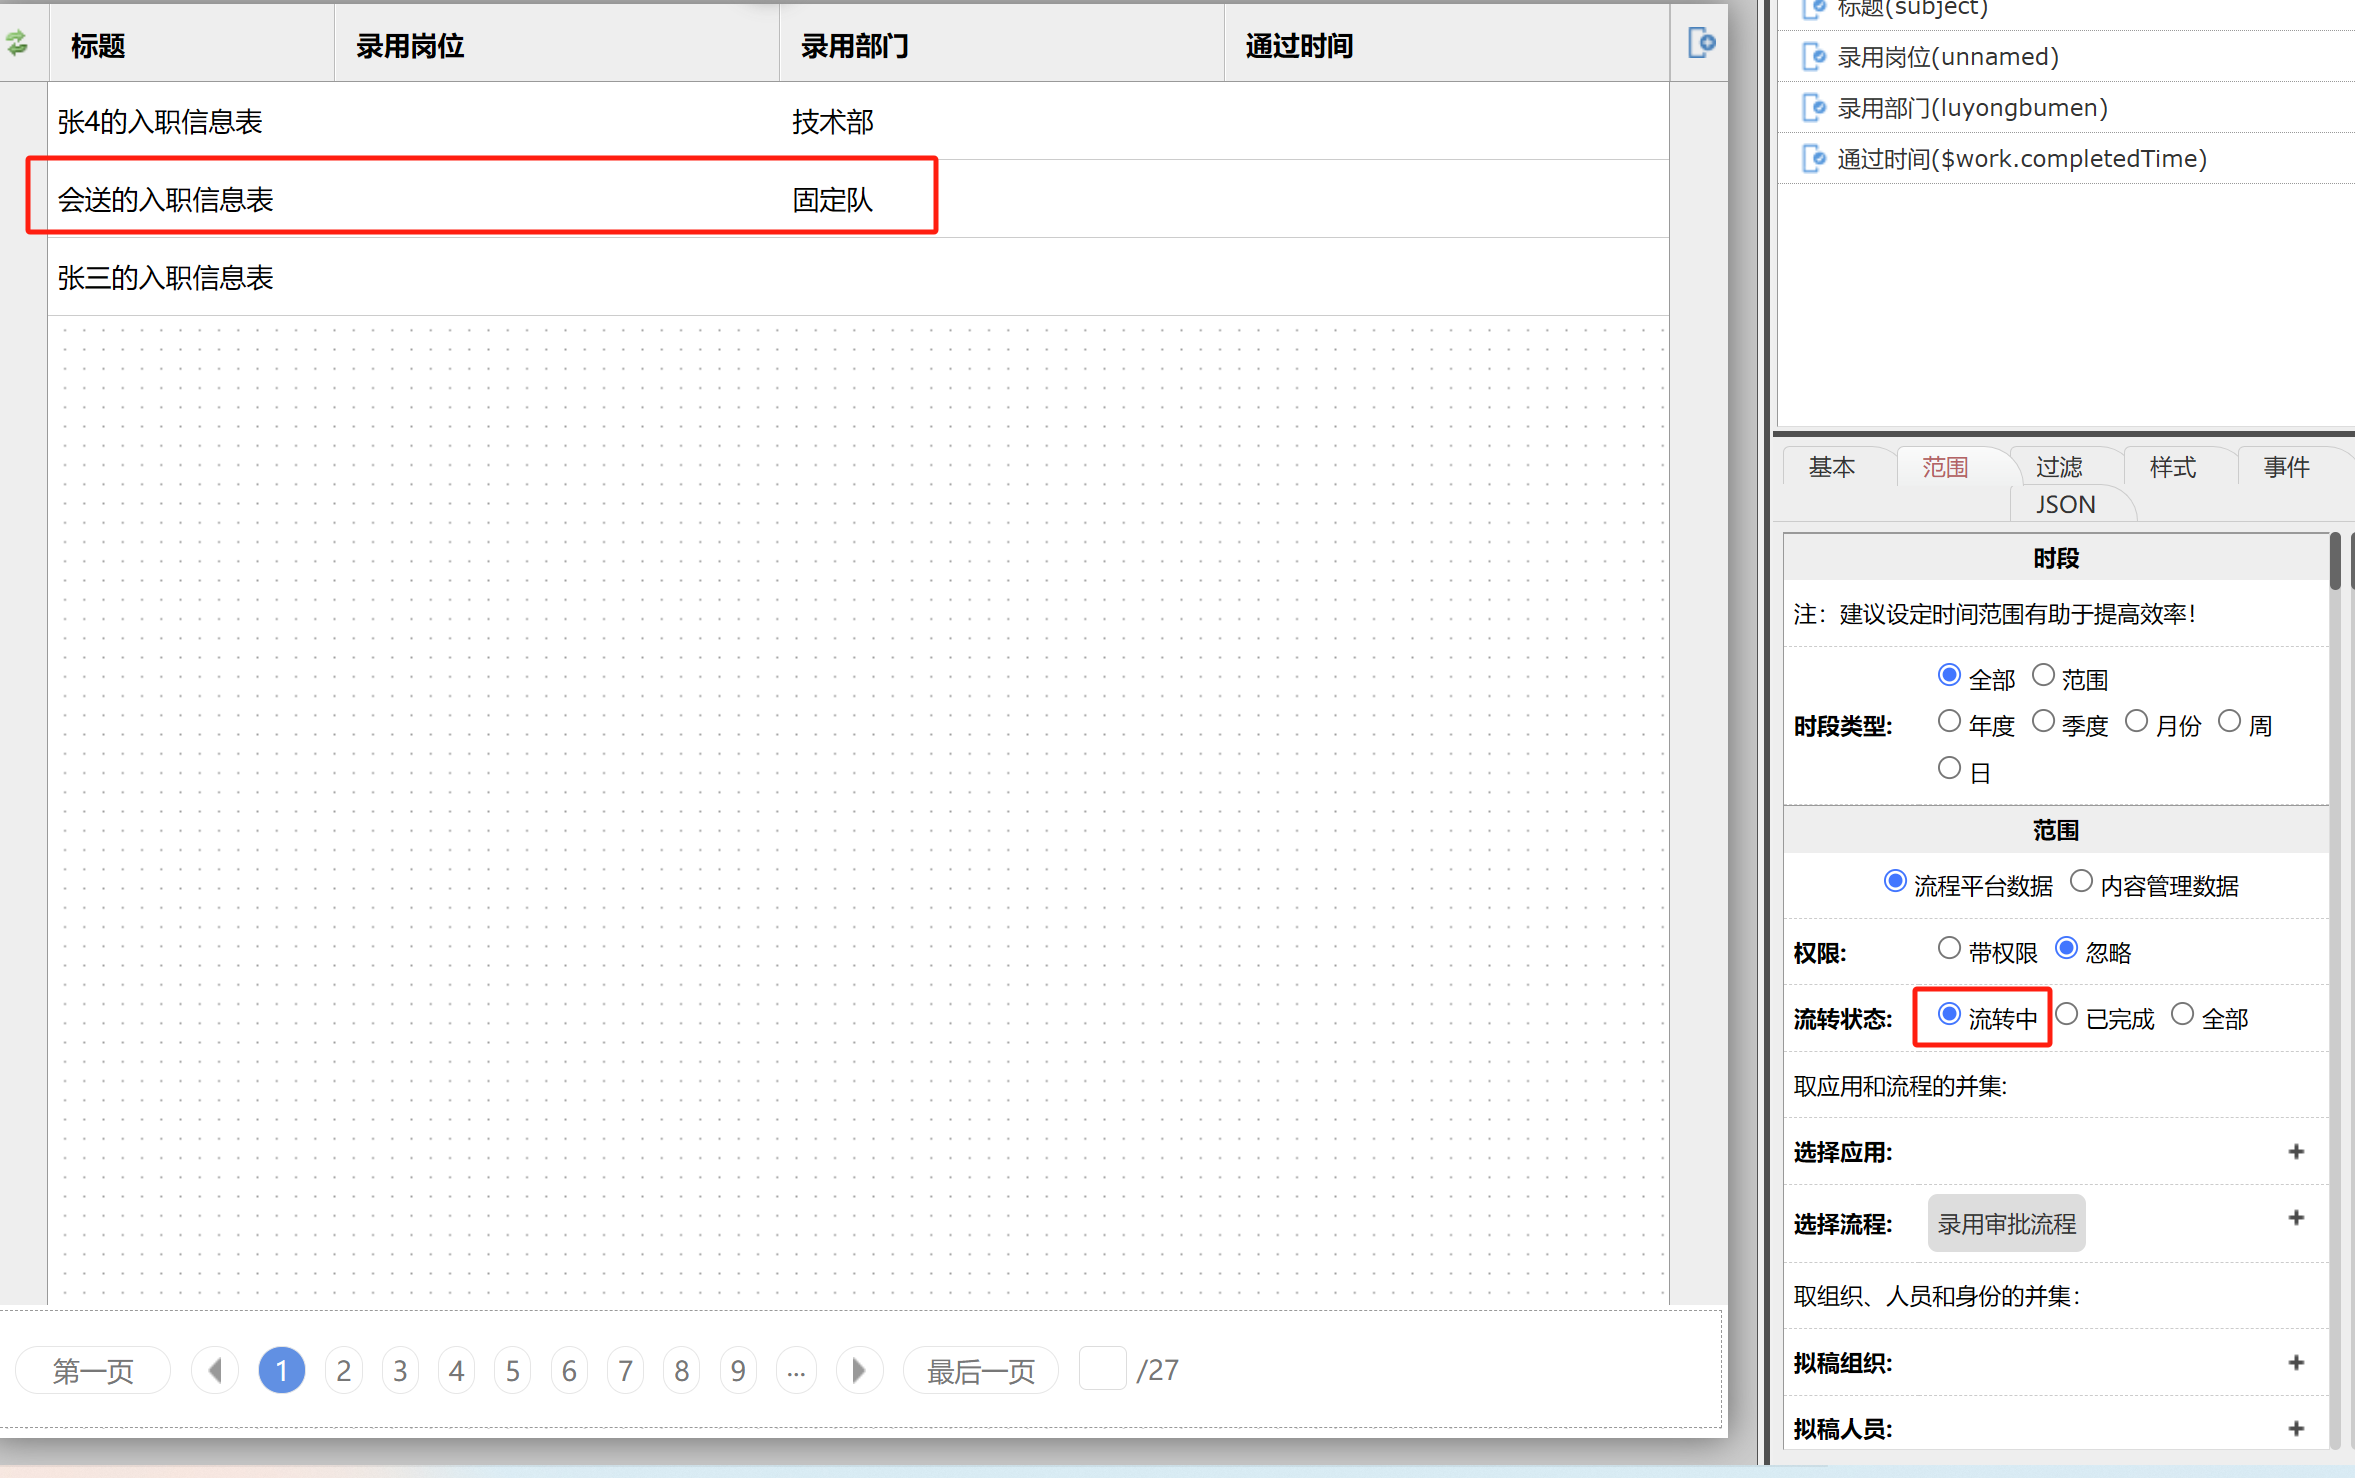Click icon beside 录用部门(luyongbumen) entry

point(1813,108)
